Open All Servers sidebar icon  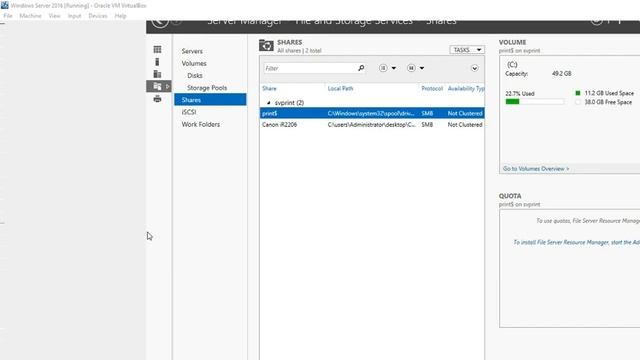coord(157,74)
